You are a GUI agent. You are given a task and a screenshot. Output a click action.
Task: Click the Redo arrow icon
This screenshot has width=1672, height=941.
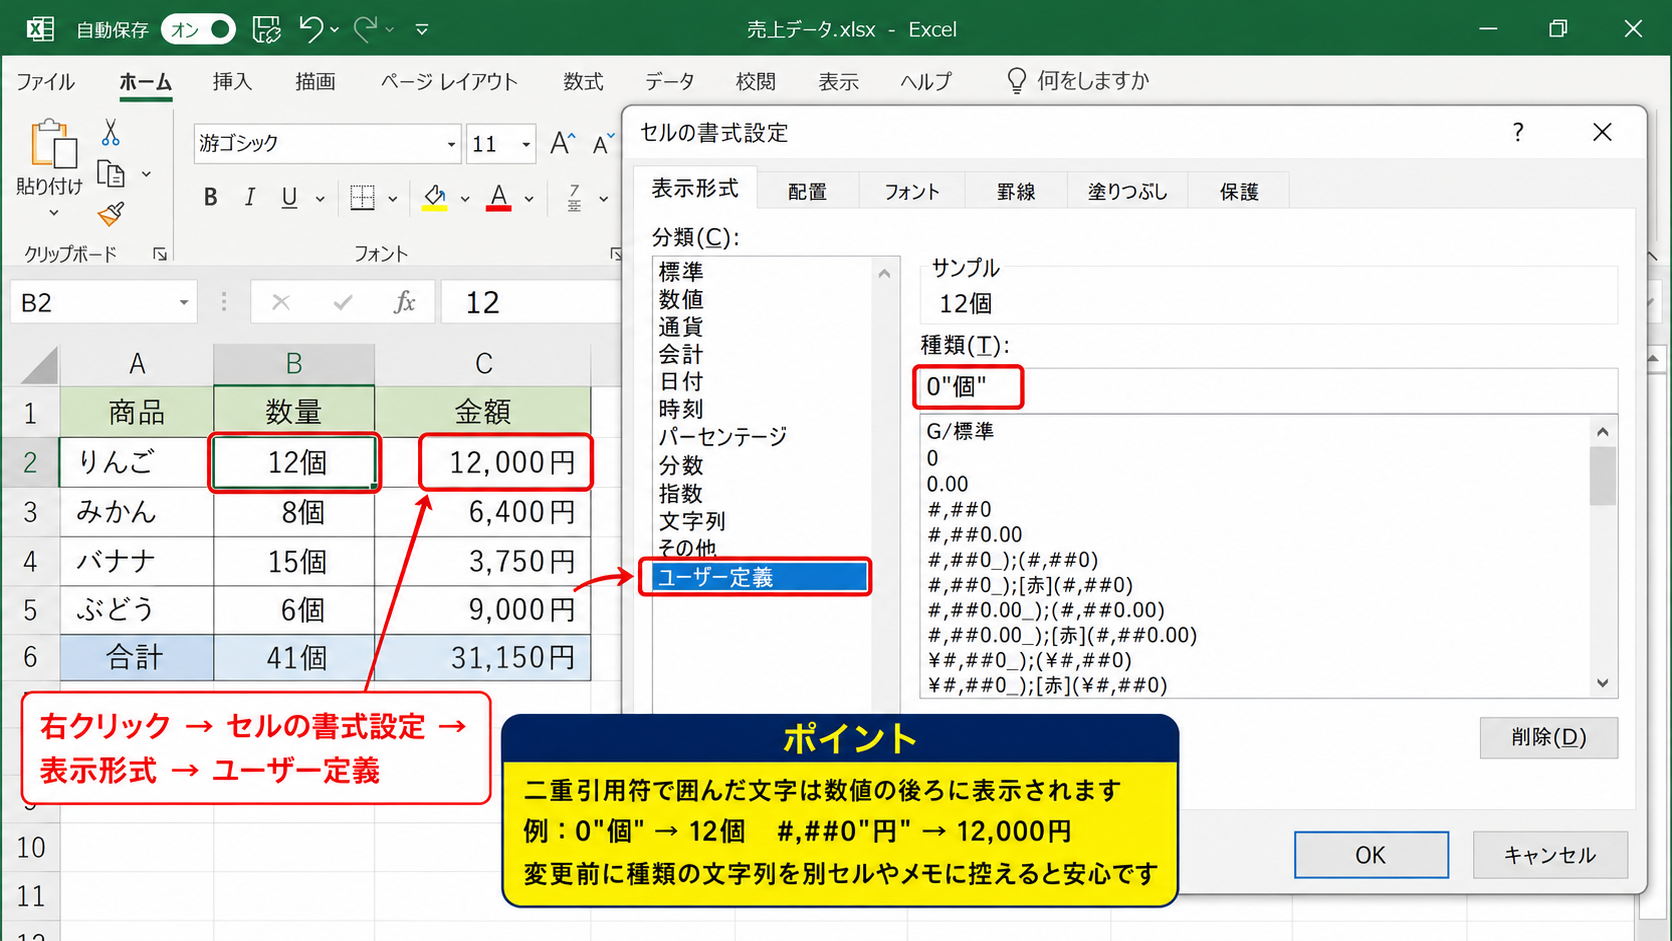(365, 29)
